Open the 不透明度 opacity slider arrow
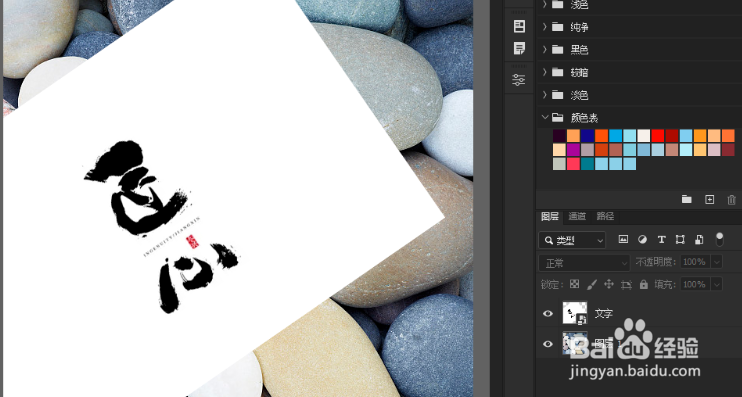The image size is (742, 397). [x=717, y=262]
